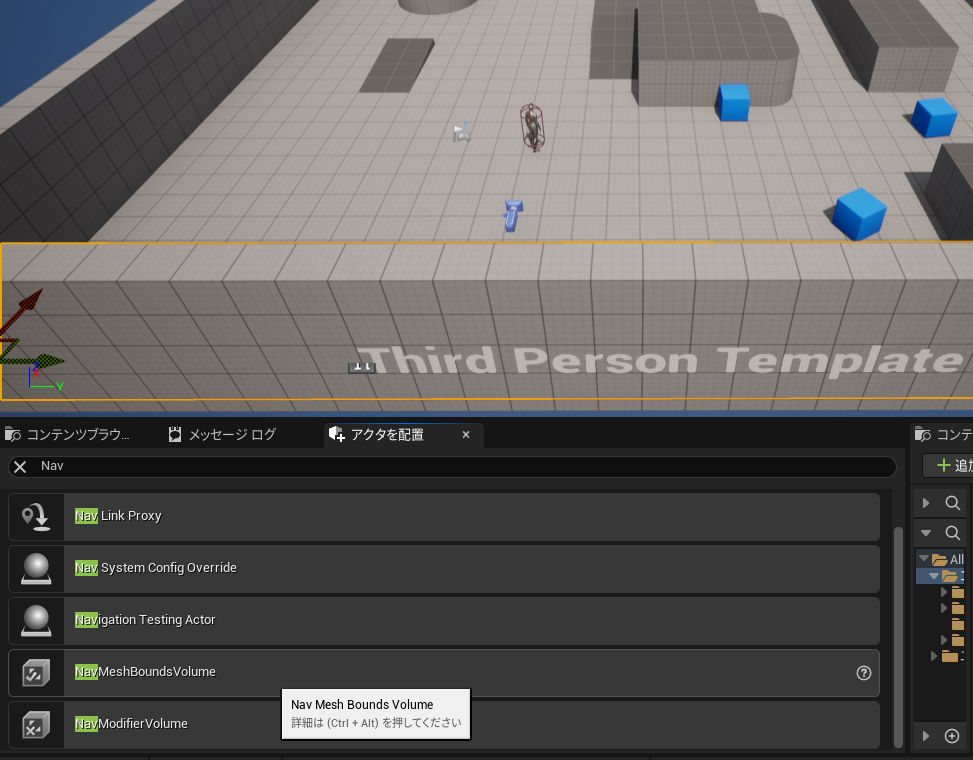Open help for NavMeshBoundsVolume question mark

pyautogui.click(x=863, y=673)
